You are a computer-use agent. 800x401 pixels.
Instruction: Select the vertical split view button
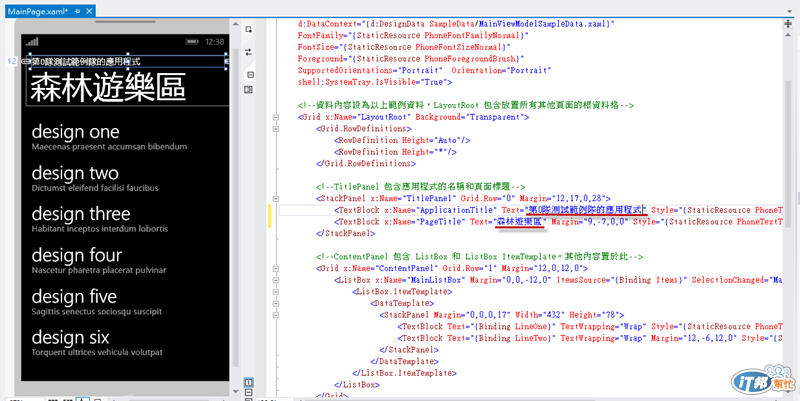(248, 382)
